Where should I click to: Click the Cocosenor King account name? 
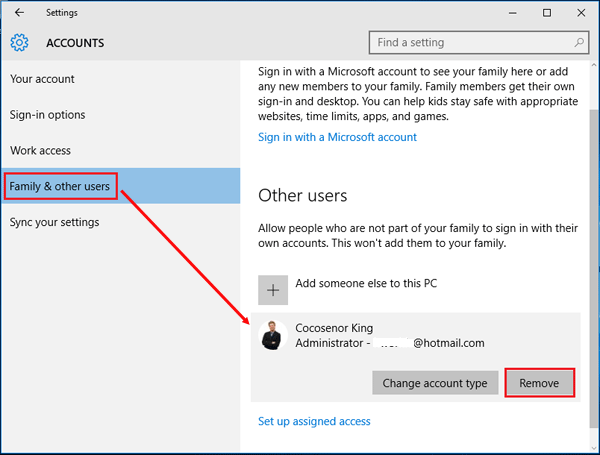(x=334, y=328)
